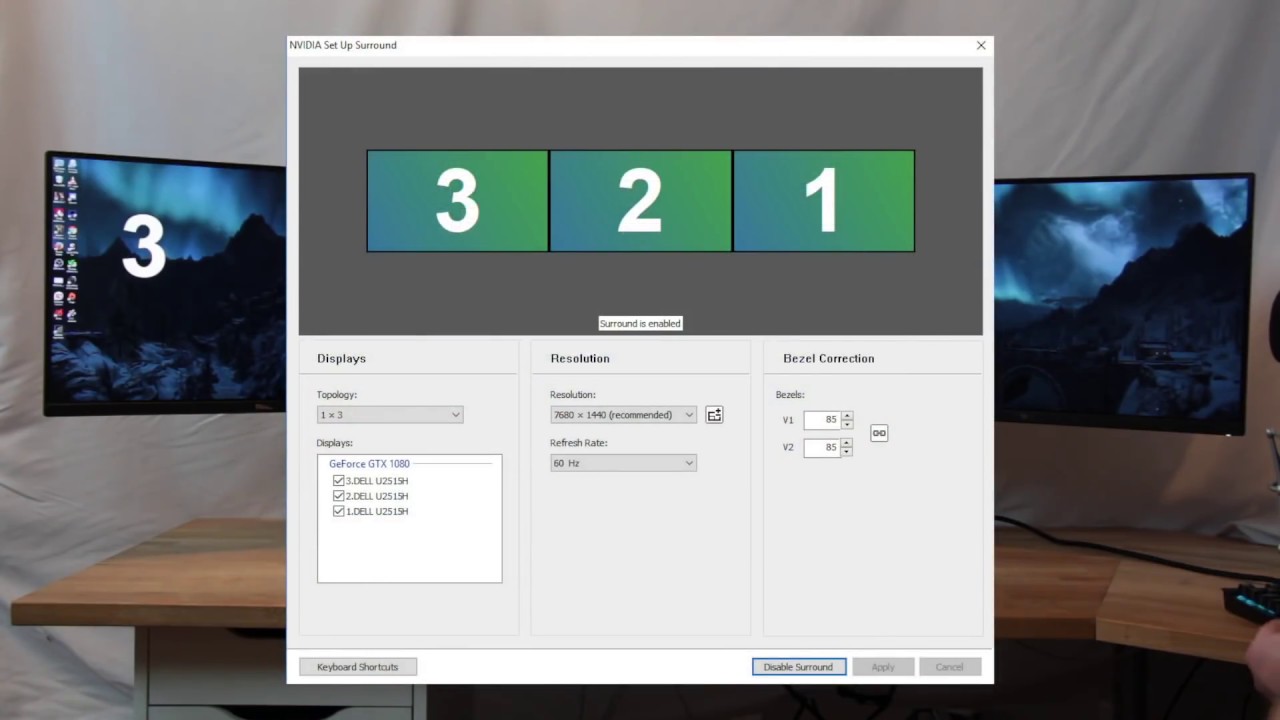Click the V1 bezel input field
This screenshot has height=720, width=1280.
pyautogui.click(x=822, y=420)
